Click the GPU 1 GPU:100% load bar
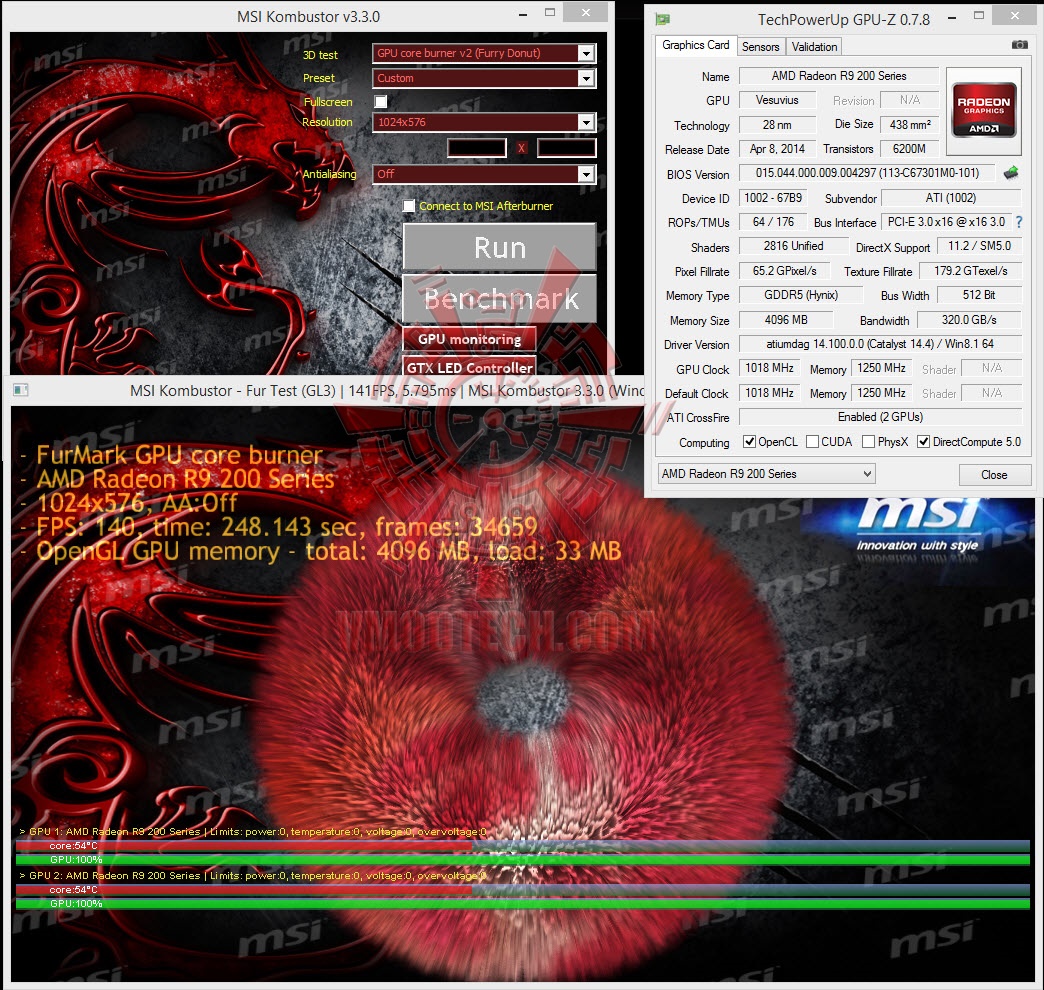Image resolution: width=1044 pixels, height=990 pixels. coord(523,860)
